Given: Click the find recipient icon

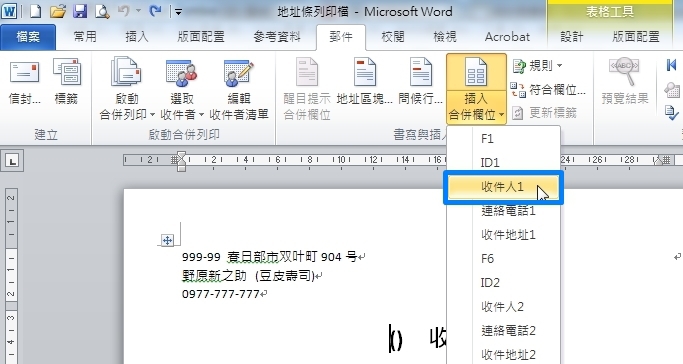Looking at the screenshot, I should (x=672, y=90).
